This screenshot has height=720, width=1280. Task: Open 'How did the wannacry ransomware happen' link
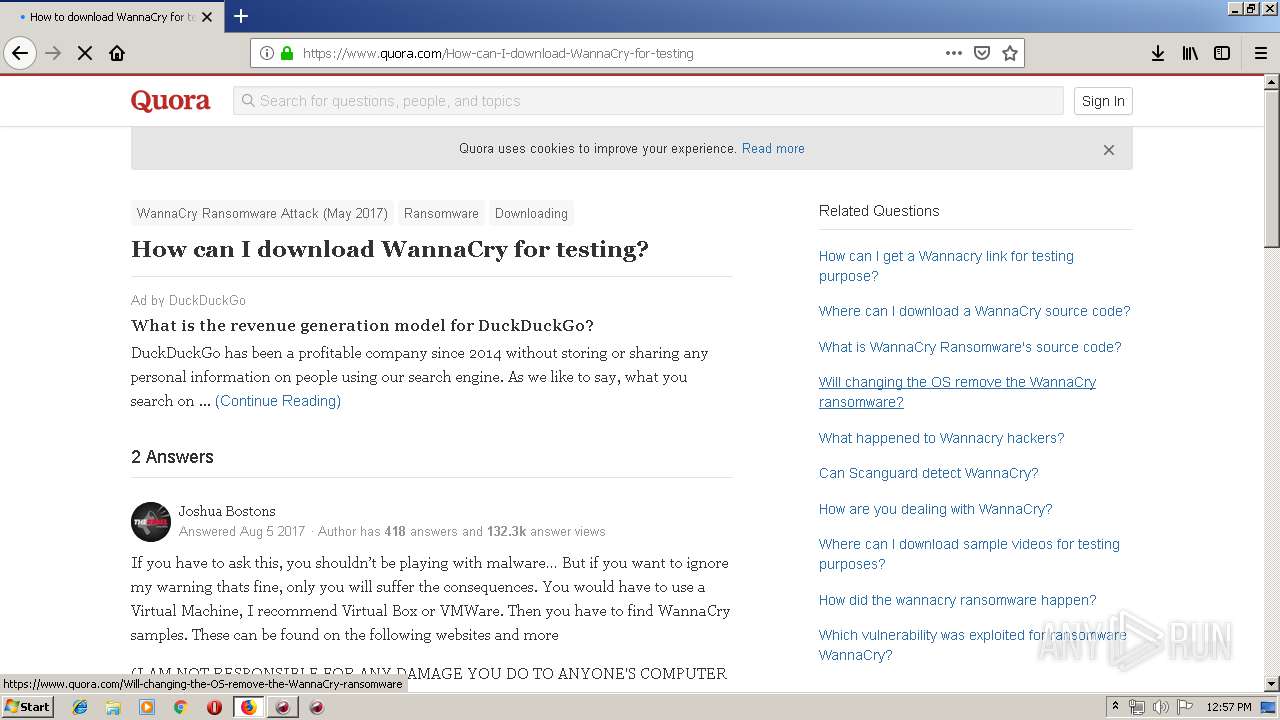(x=958, y=600)
